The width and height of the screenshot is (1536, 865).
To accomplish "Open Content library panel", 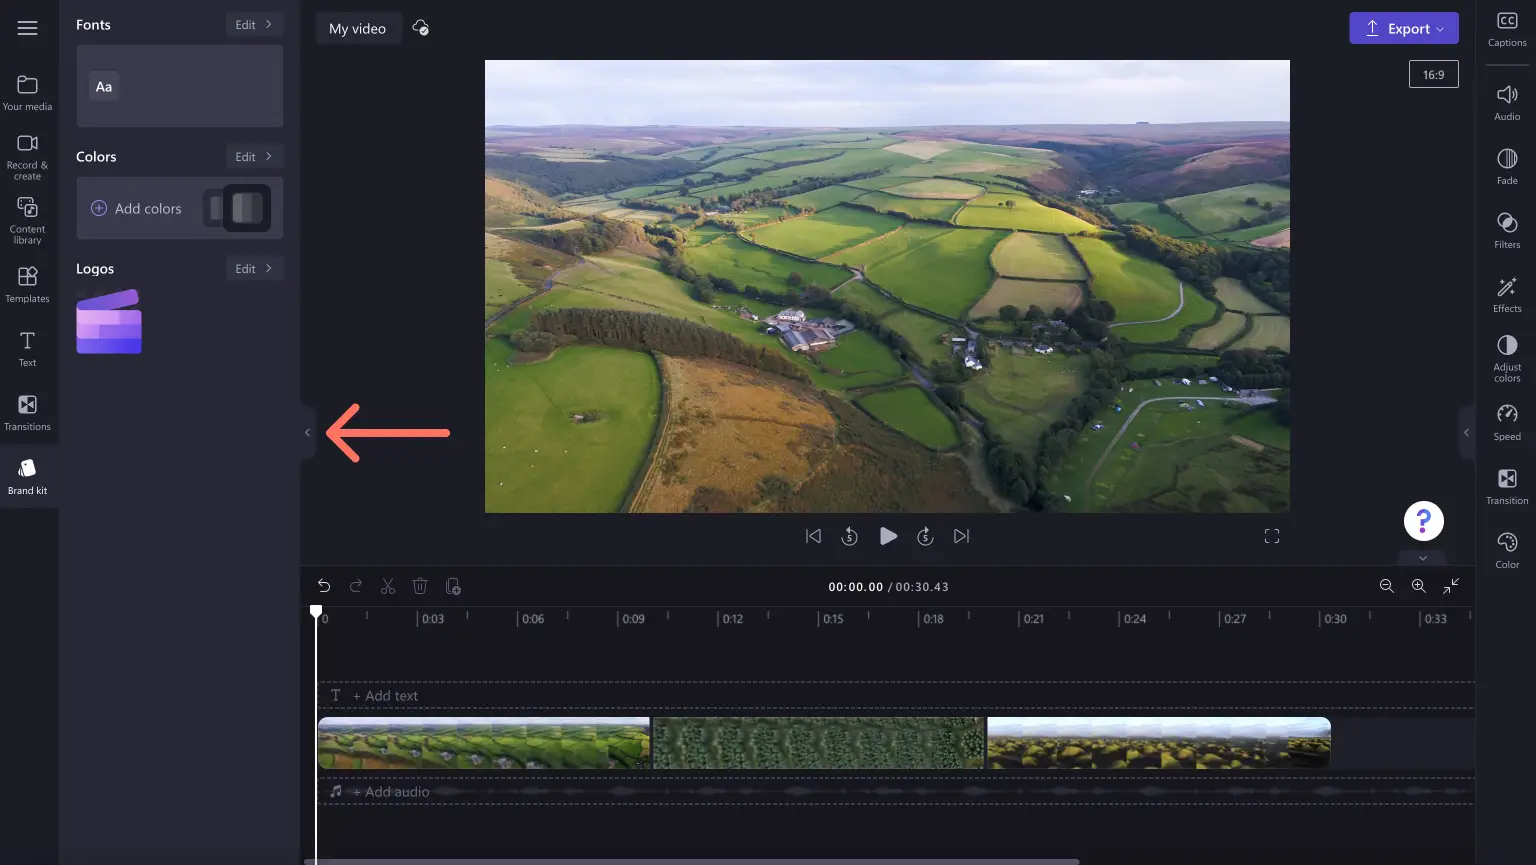I will (x=27, y=220).
